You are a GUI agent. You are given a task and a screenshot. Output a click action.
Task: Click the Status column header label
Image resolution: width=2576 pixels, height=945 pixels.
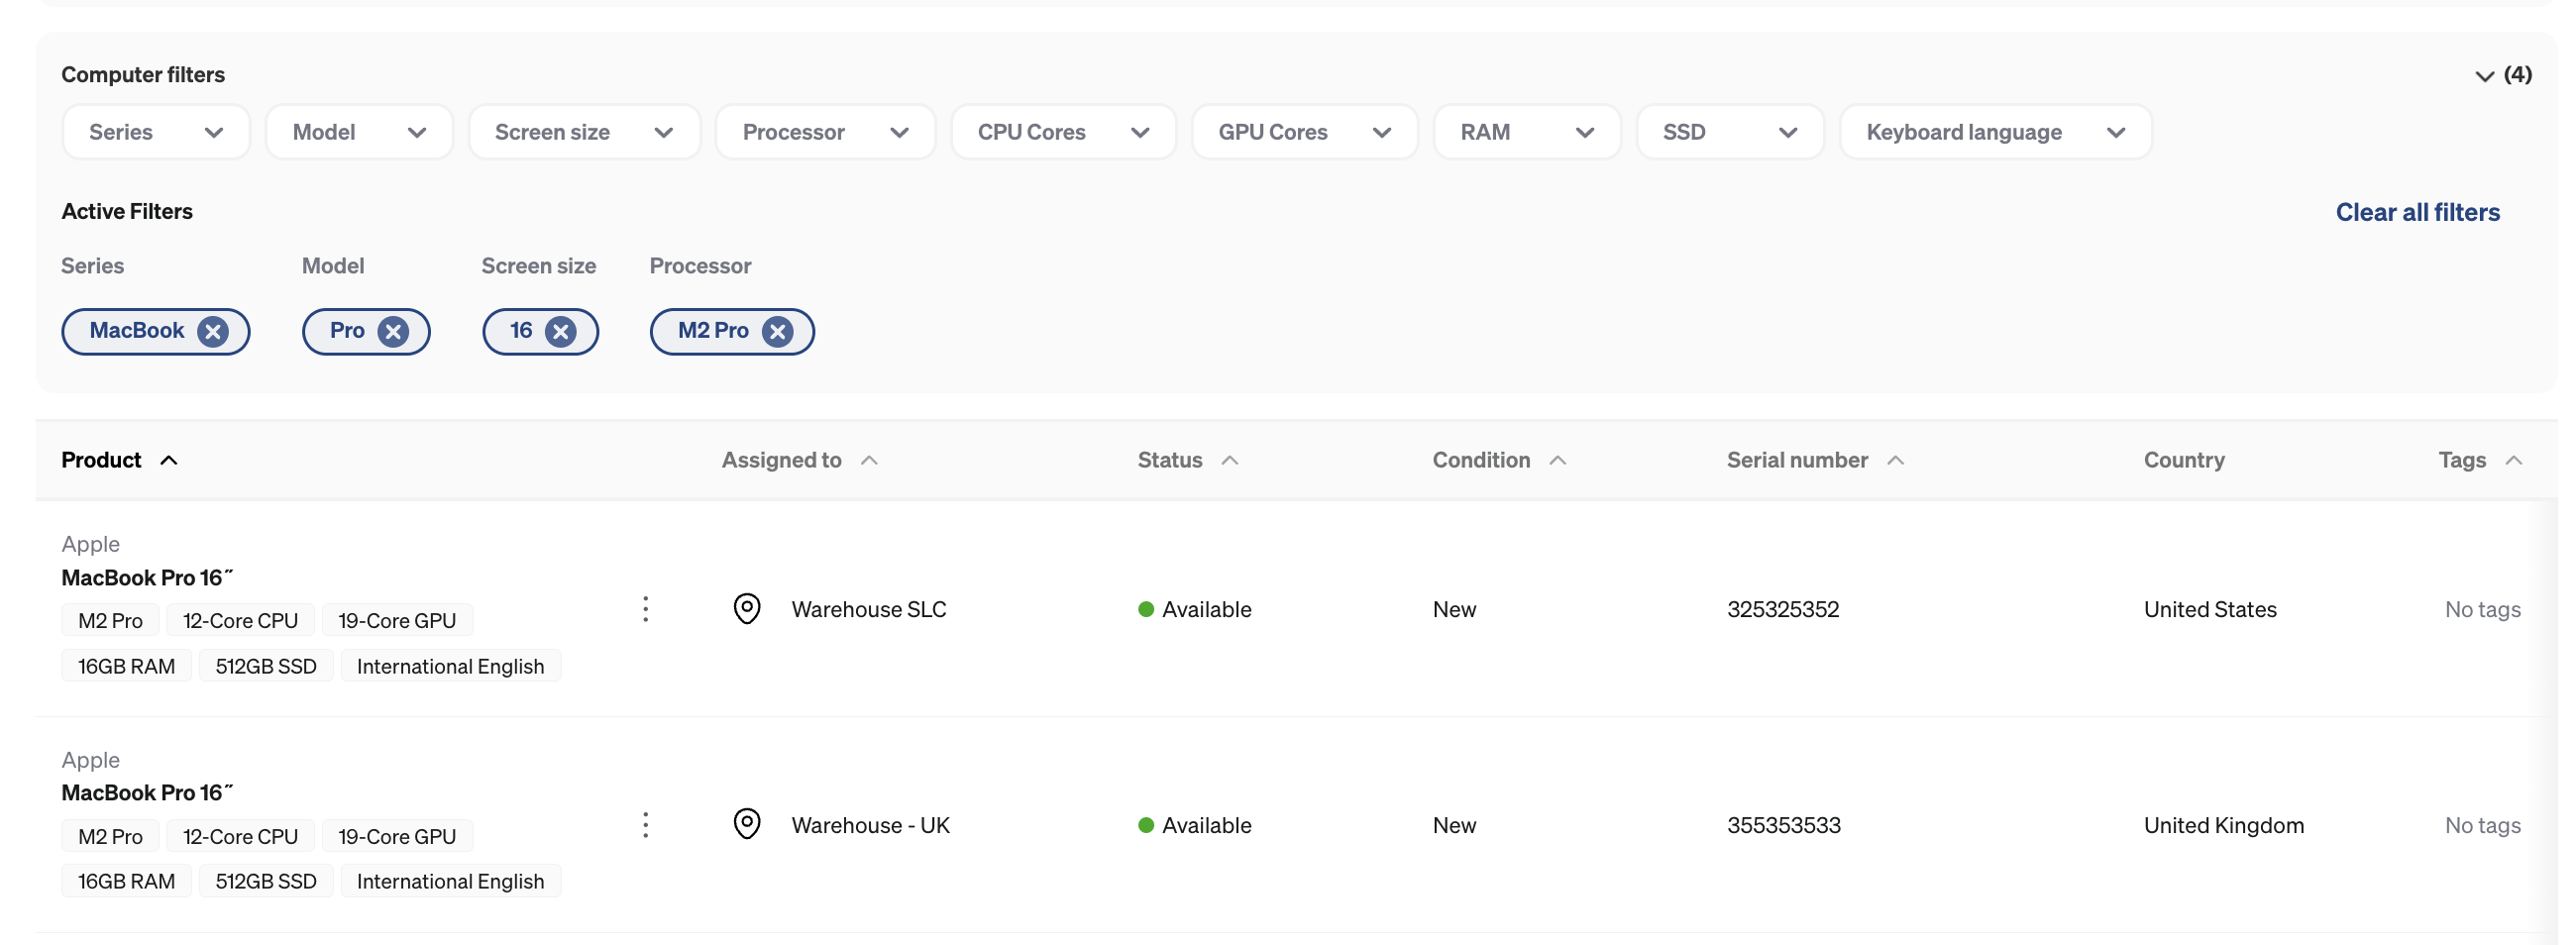tap(1170, 460)
